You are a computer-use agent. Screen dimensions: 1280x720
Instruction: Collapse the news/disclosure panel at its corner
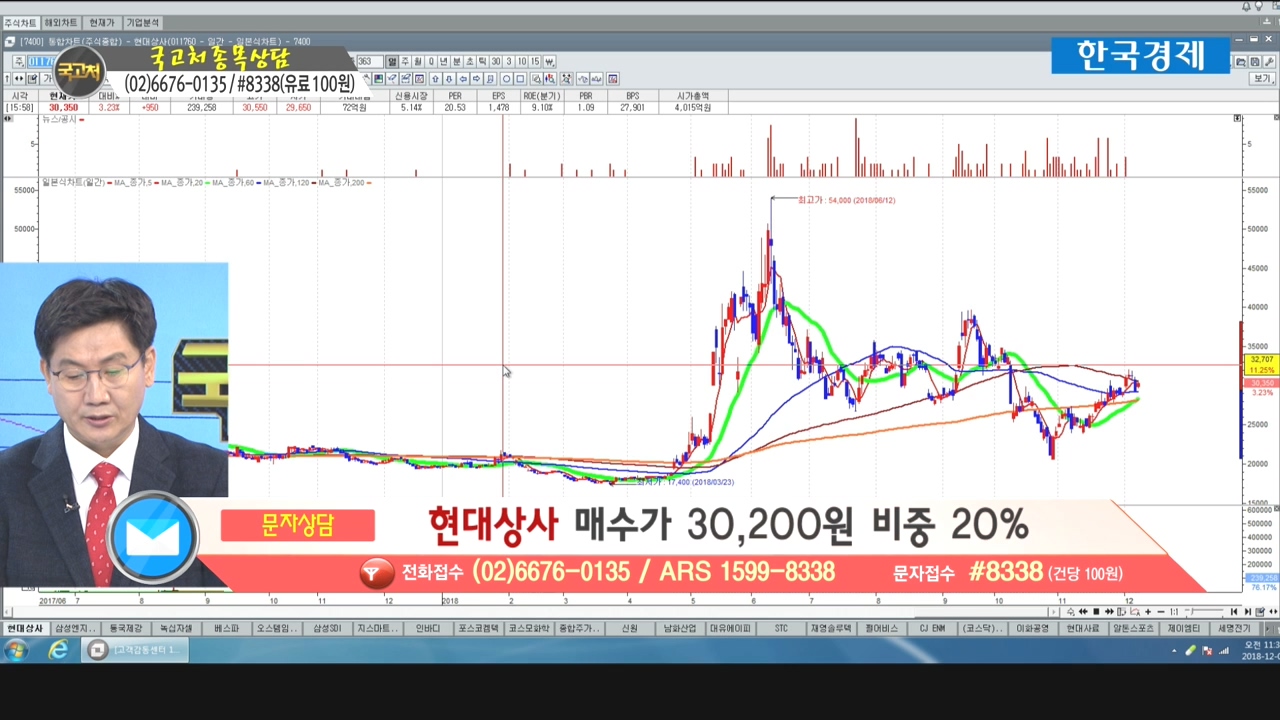[x=1237, y=119]
